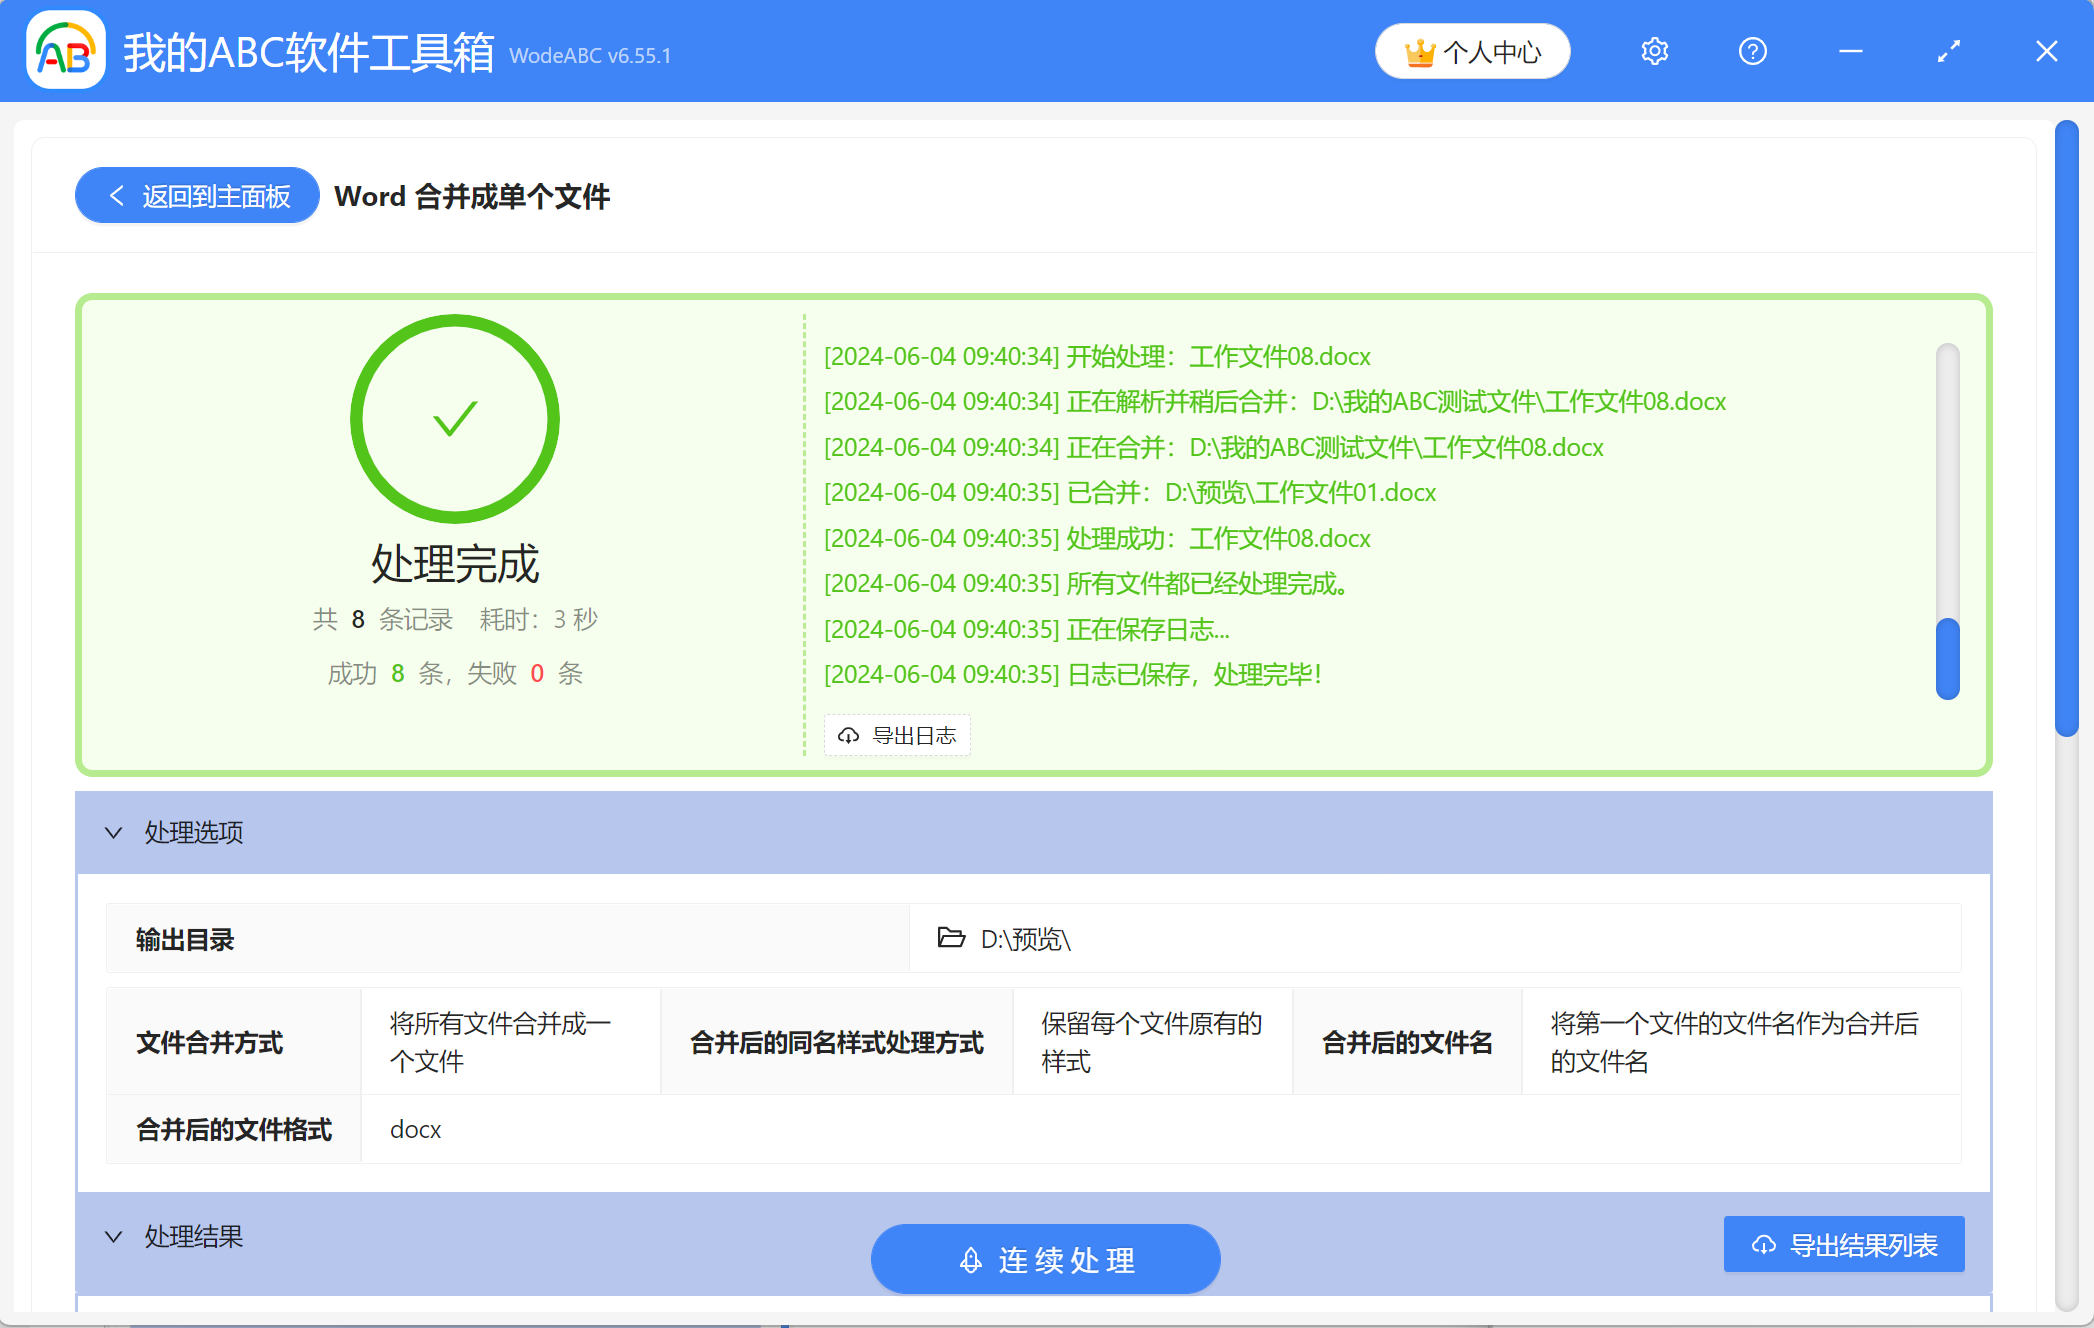Click the crown icon in personal center
The image size is (2094, 1328).
pos(1419,53)
